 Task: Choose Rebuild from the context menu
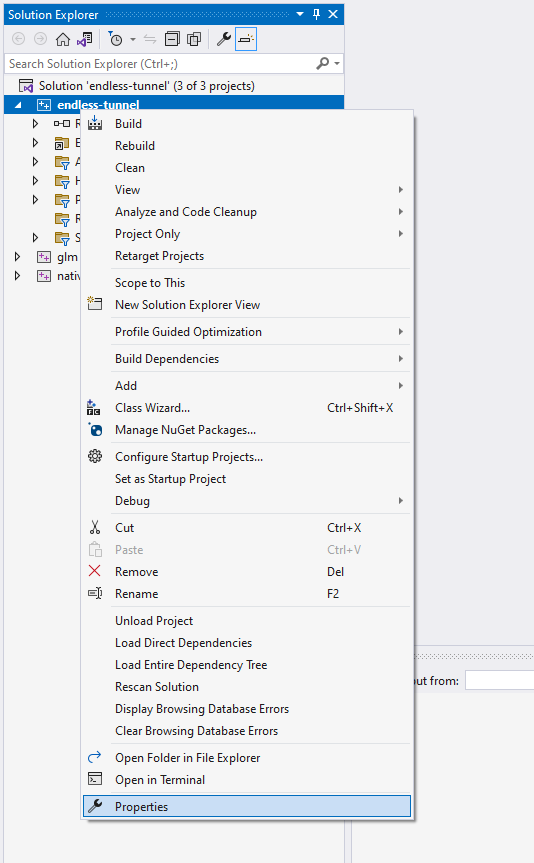tap(247, 146)
